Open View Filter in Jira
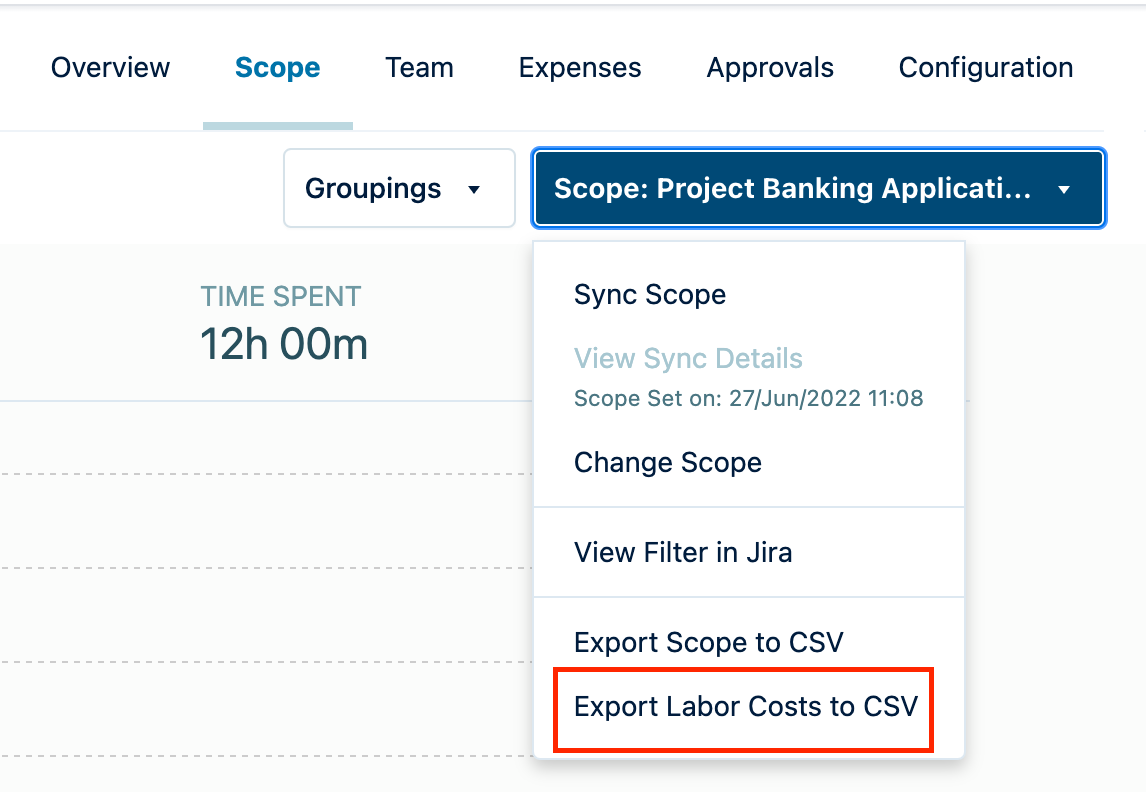The image size is (1146, 792). (683, 552)
